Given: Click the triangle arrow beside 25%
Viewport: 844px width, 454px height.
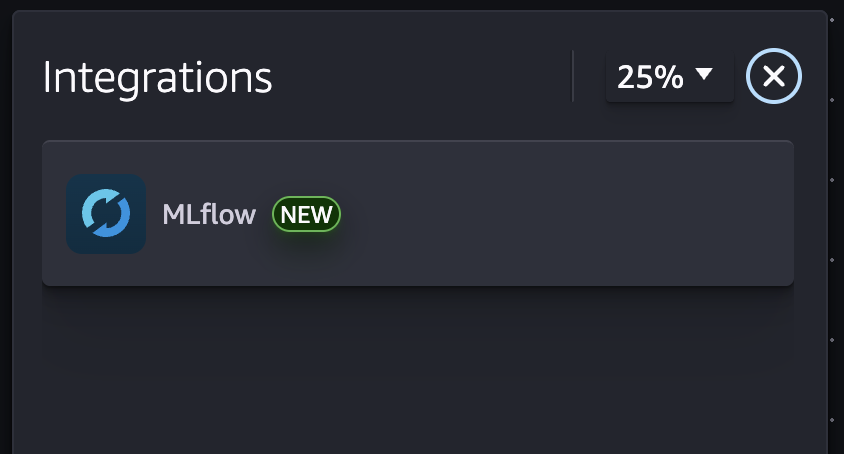Looking at the screenshot, I should coord(704,74).
